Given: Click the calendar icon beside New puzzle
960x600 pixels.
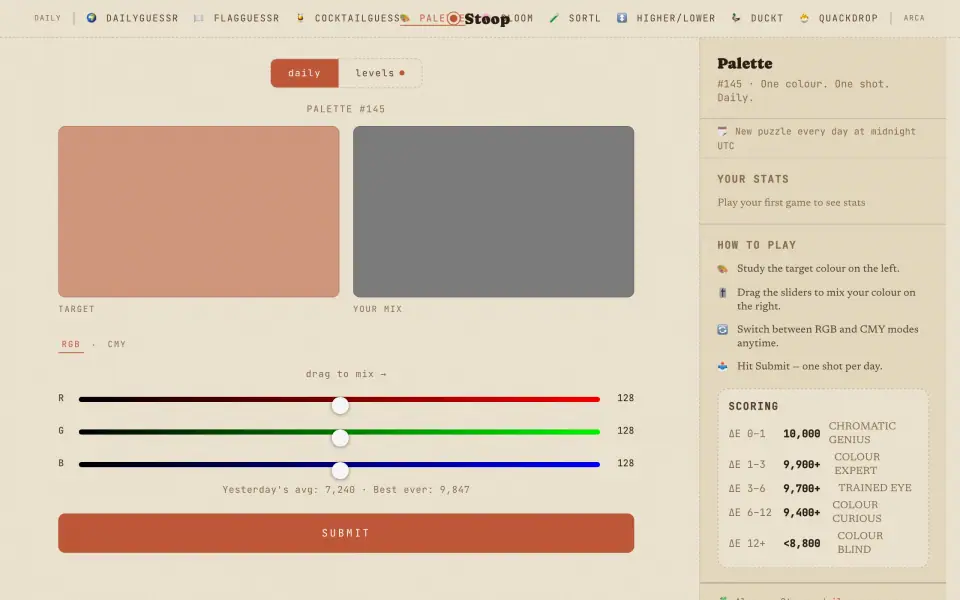Looking at the screenshot, I should 722,131.
